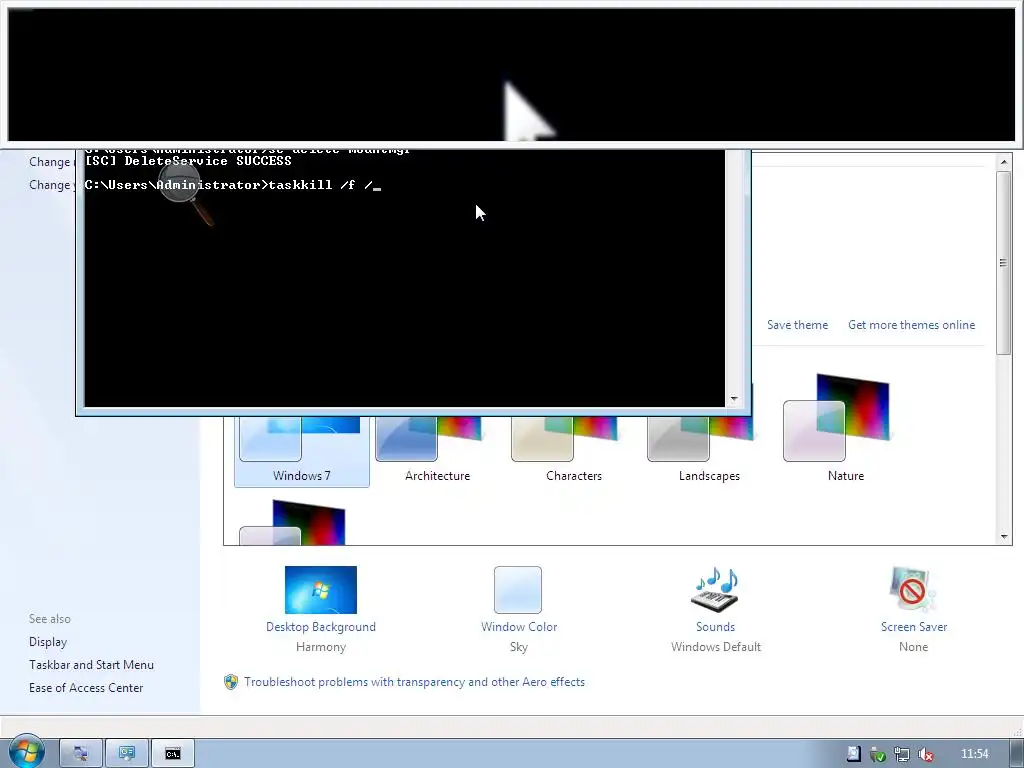Select the partly visible theme below Windows 7
The image size is (1024, 768).
pos(293,522)
